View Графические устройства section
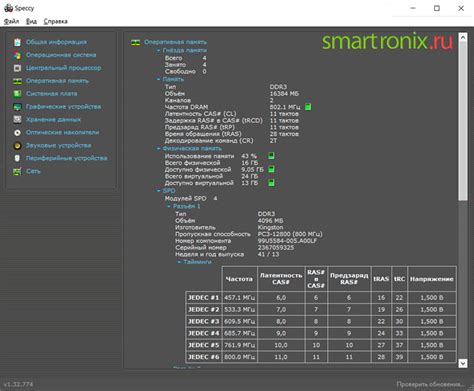This screenshot has height=391, width=474. tap(63, 107)
